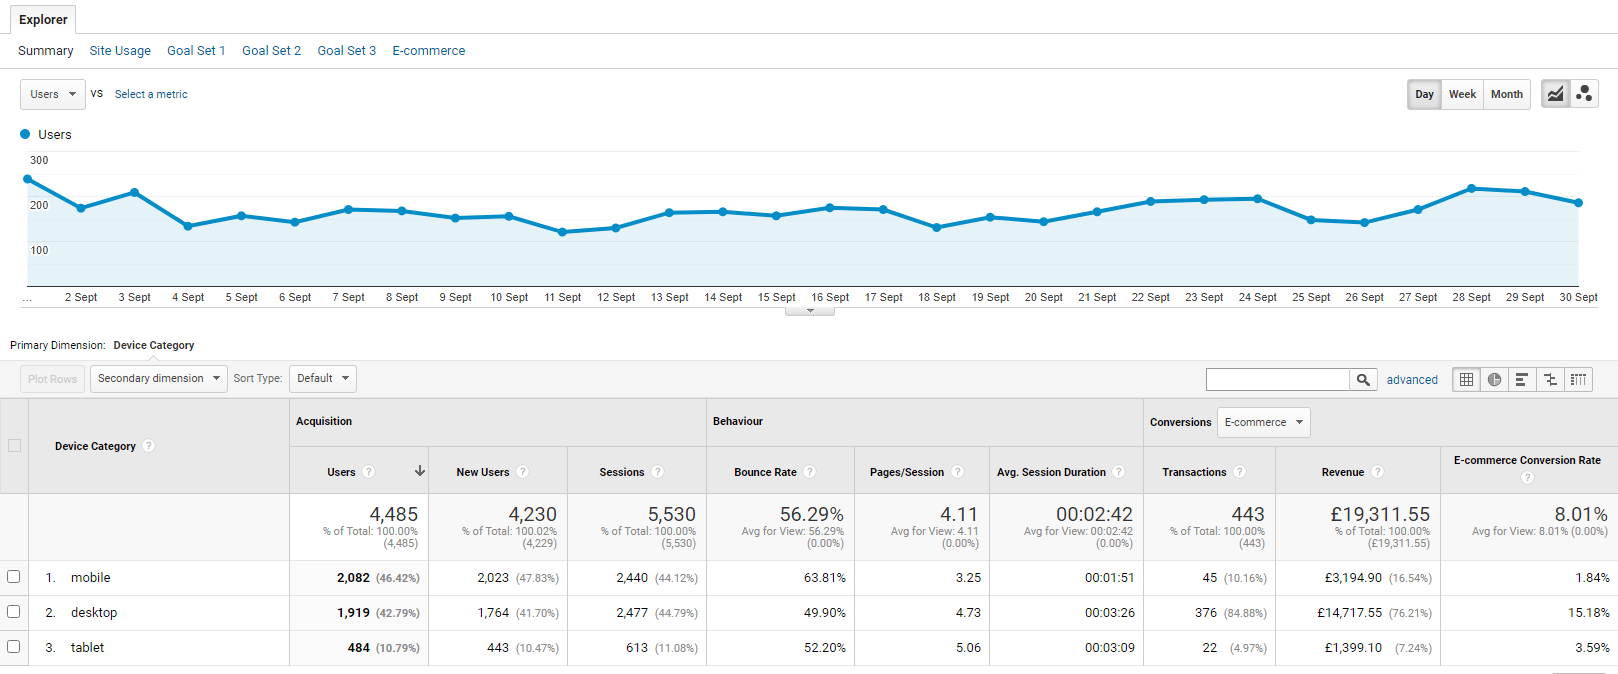Select the pie chart percentage view icon
The width and height of the screenshot is (1618, 674).
pyautogui.click(x=1494, y=380)
